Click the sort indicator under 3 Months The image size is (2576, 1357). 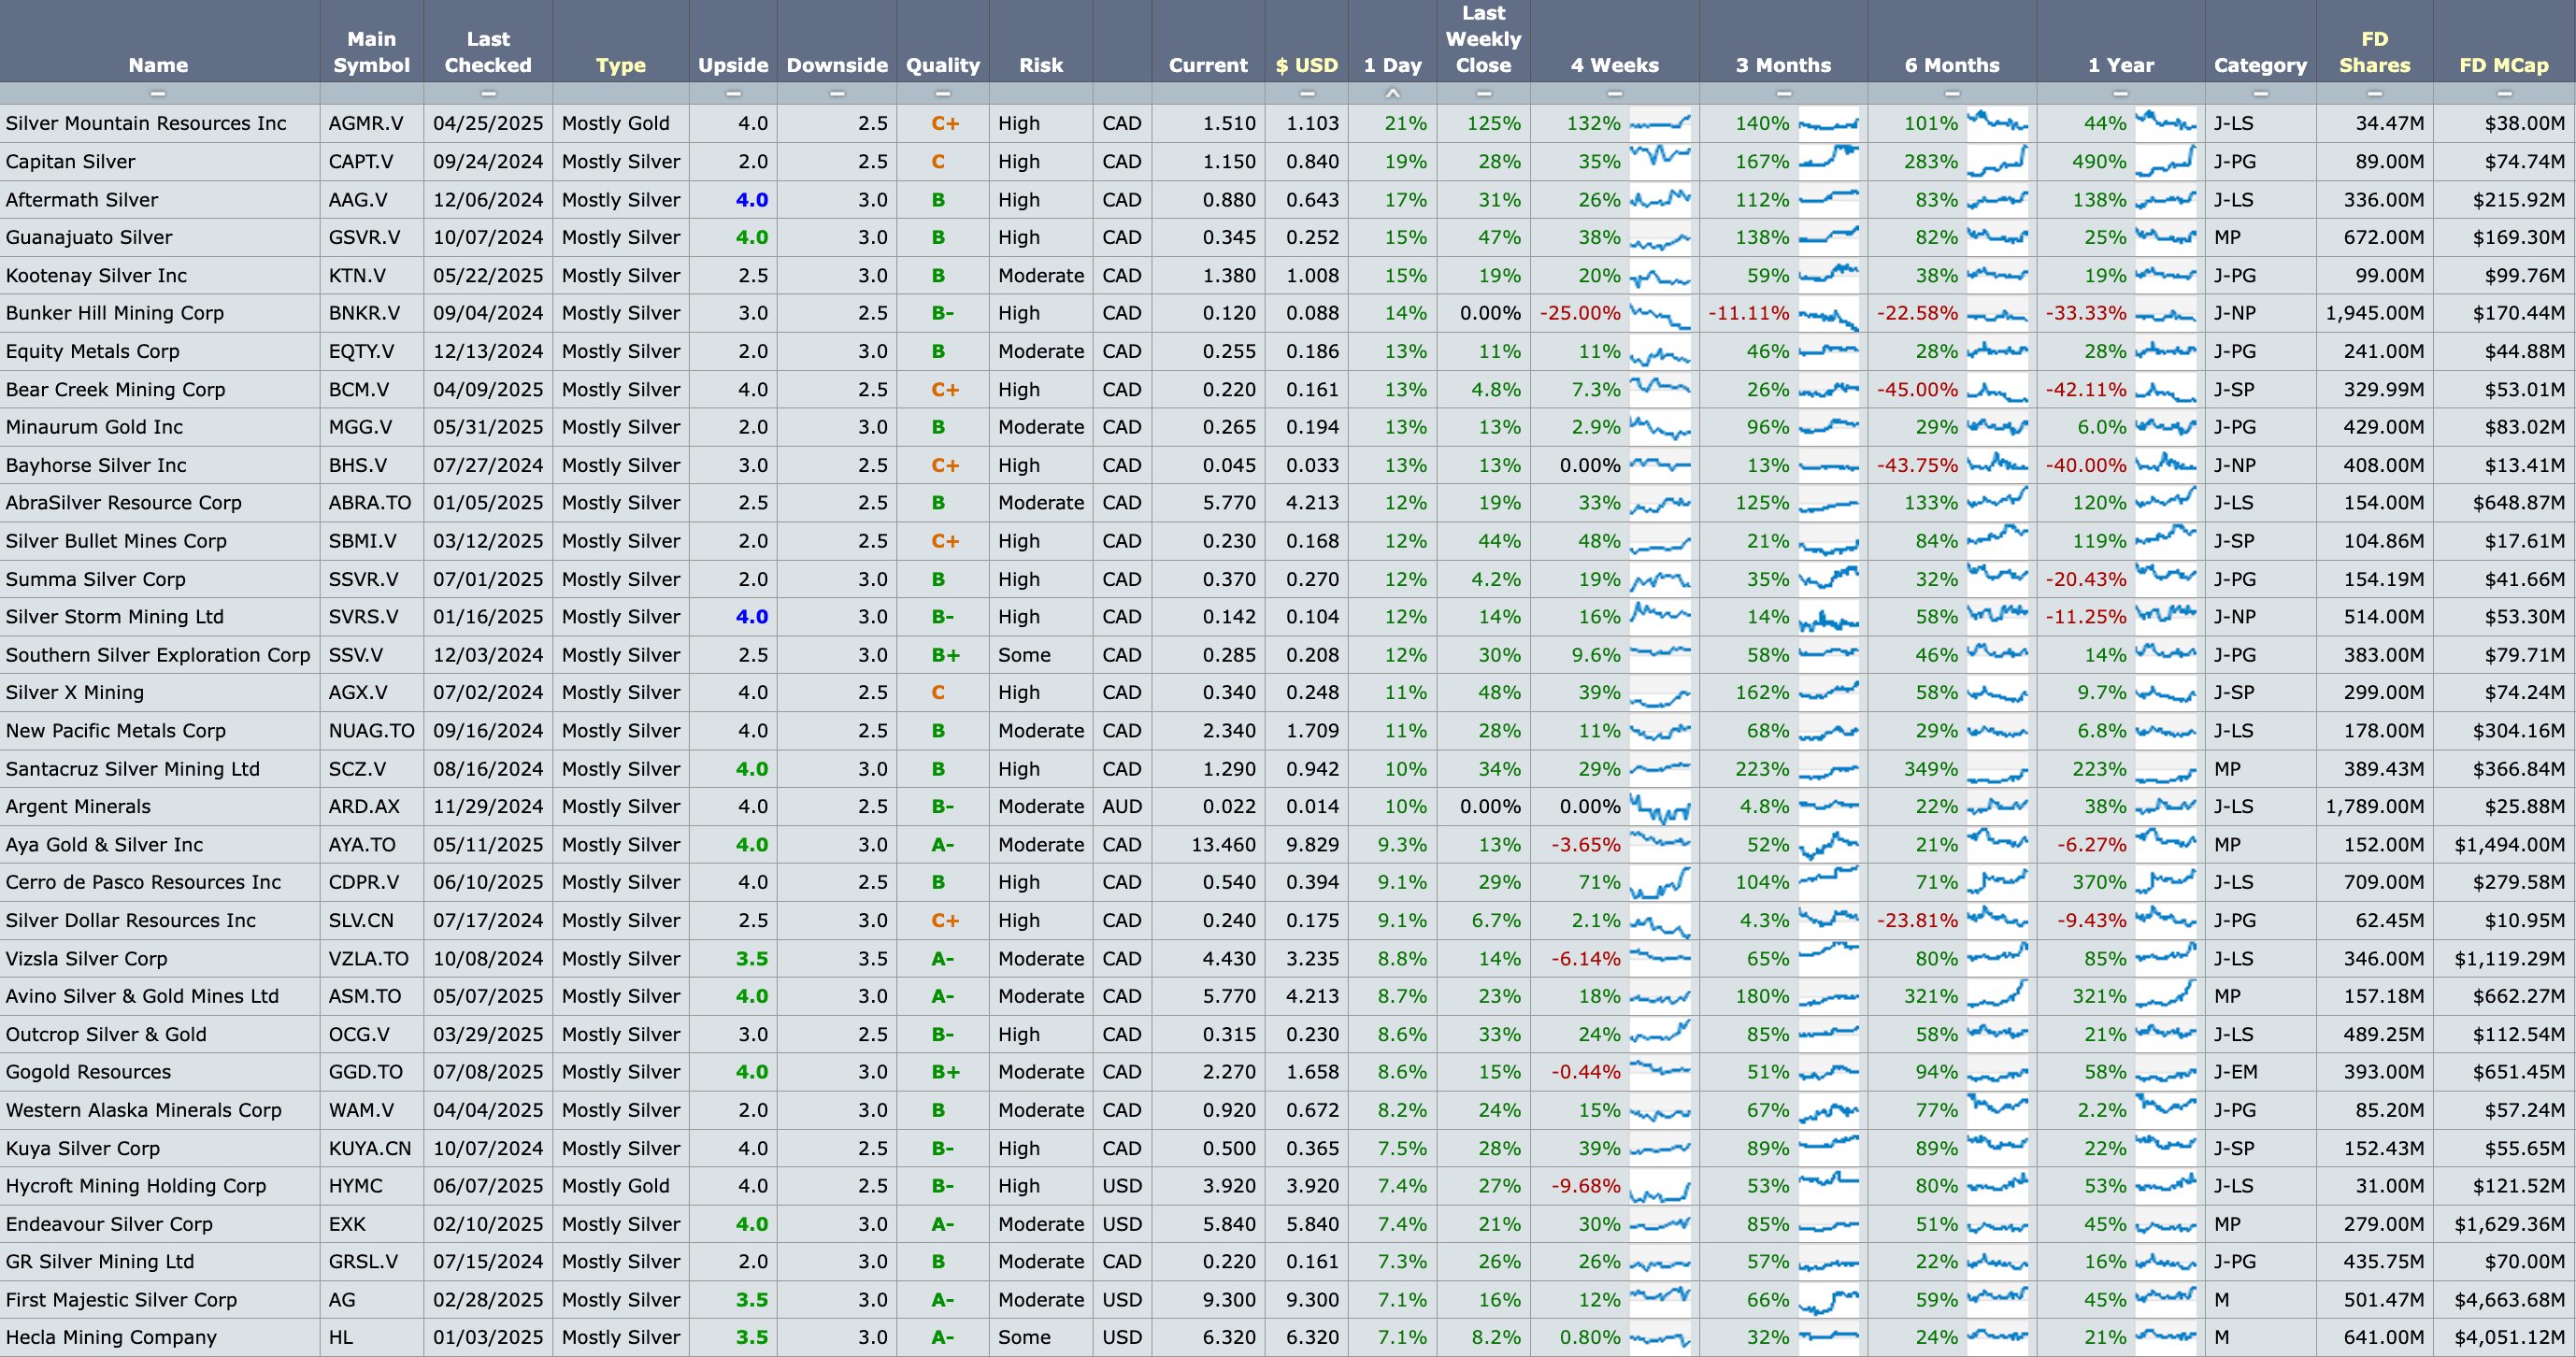point(1783,93)
